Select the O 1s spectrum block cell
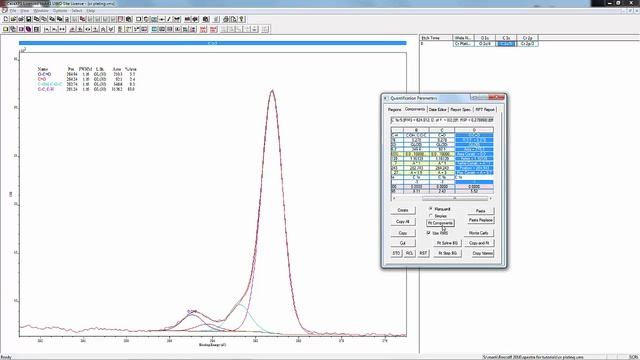640x360 pixels. click(x=485, y=43)
